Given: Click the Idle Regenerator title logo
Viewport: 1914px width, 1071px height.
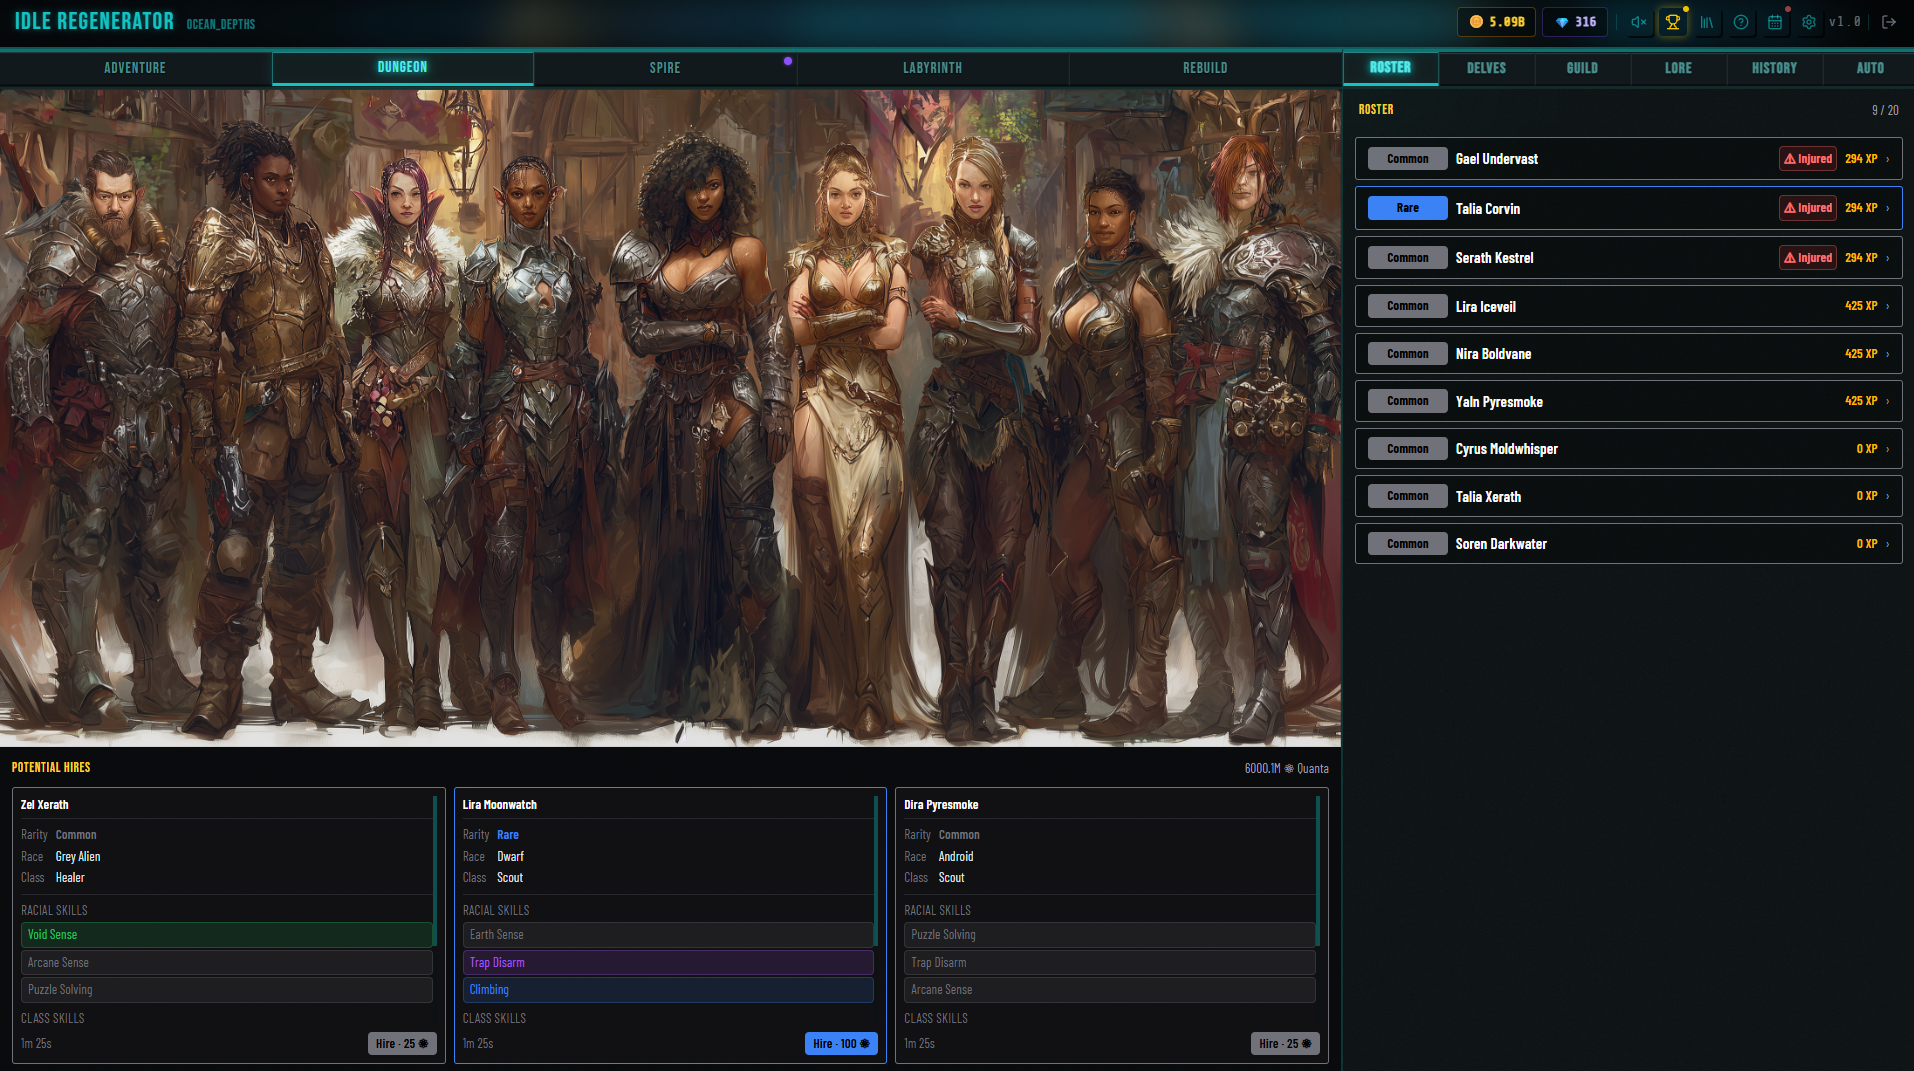Looking at the screenshot, I should pyautogui.click(x=94, y=21).
